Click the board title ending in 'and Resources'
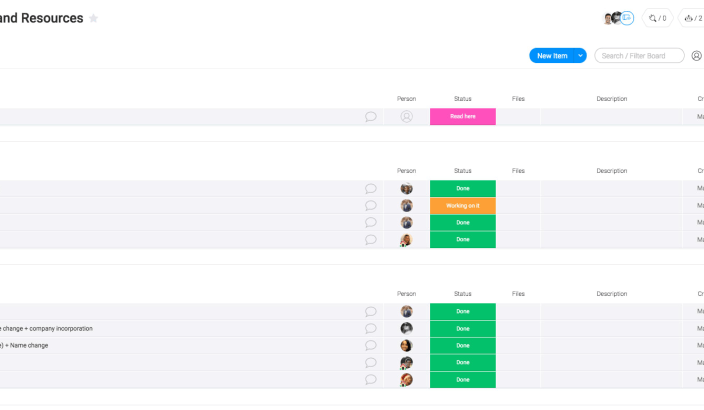The width and height of the screenshot is (704, 410). [42, 18]
